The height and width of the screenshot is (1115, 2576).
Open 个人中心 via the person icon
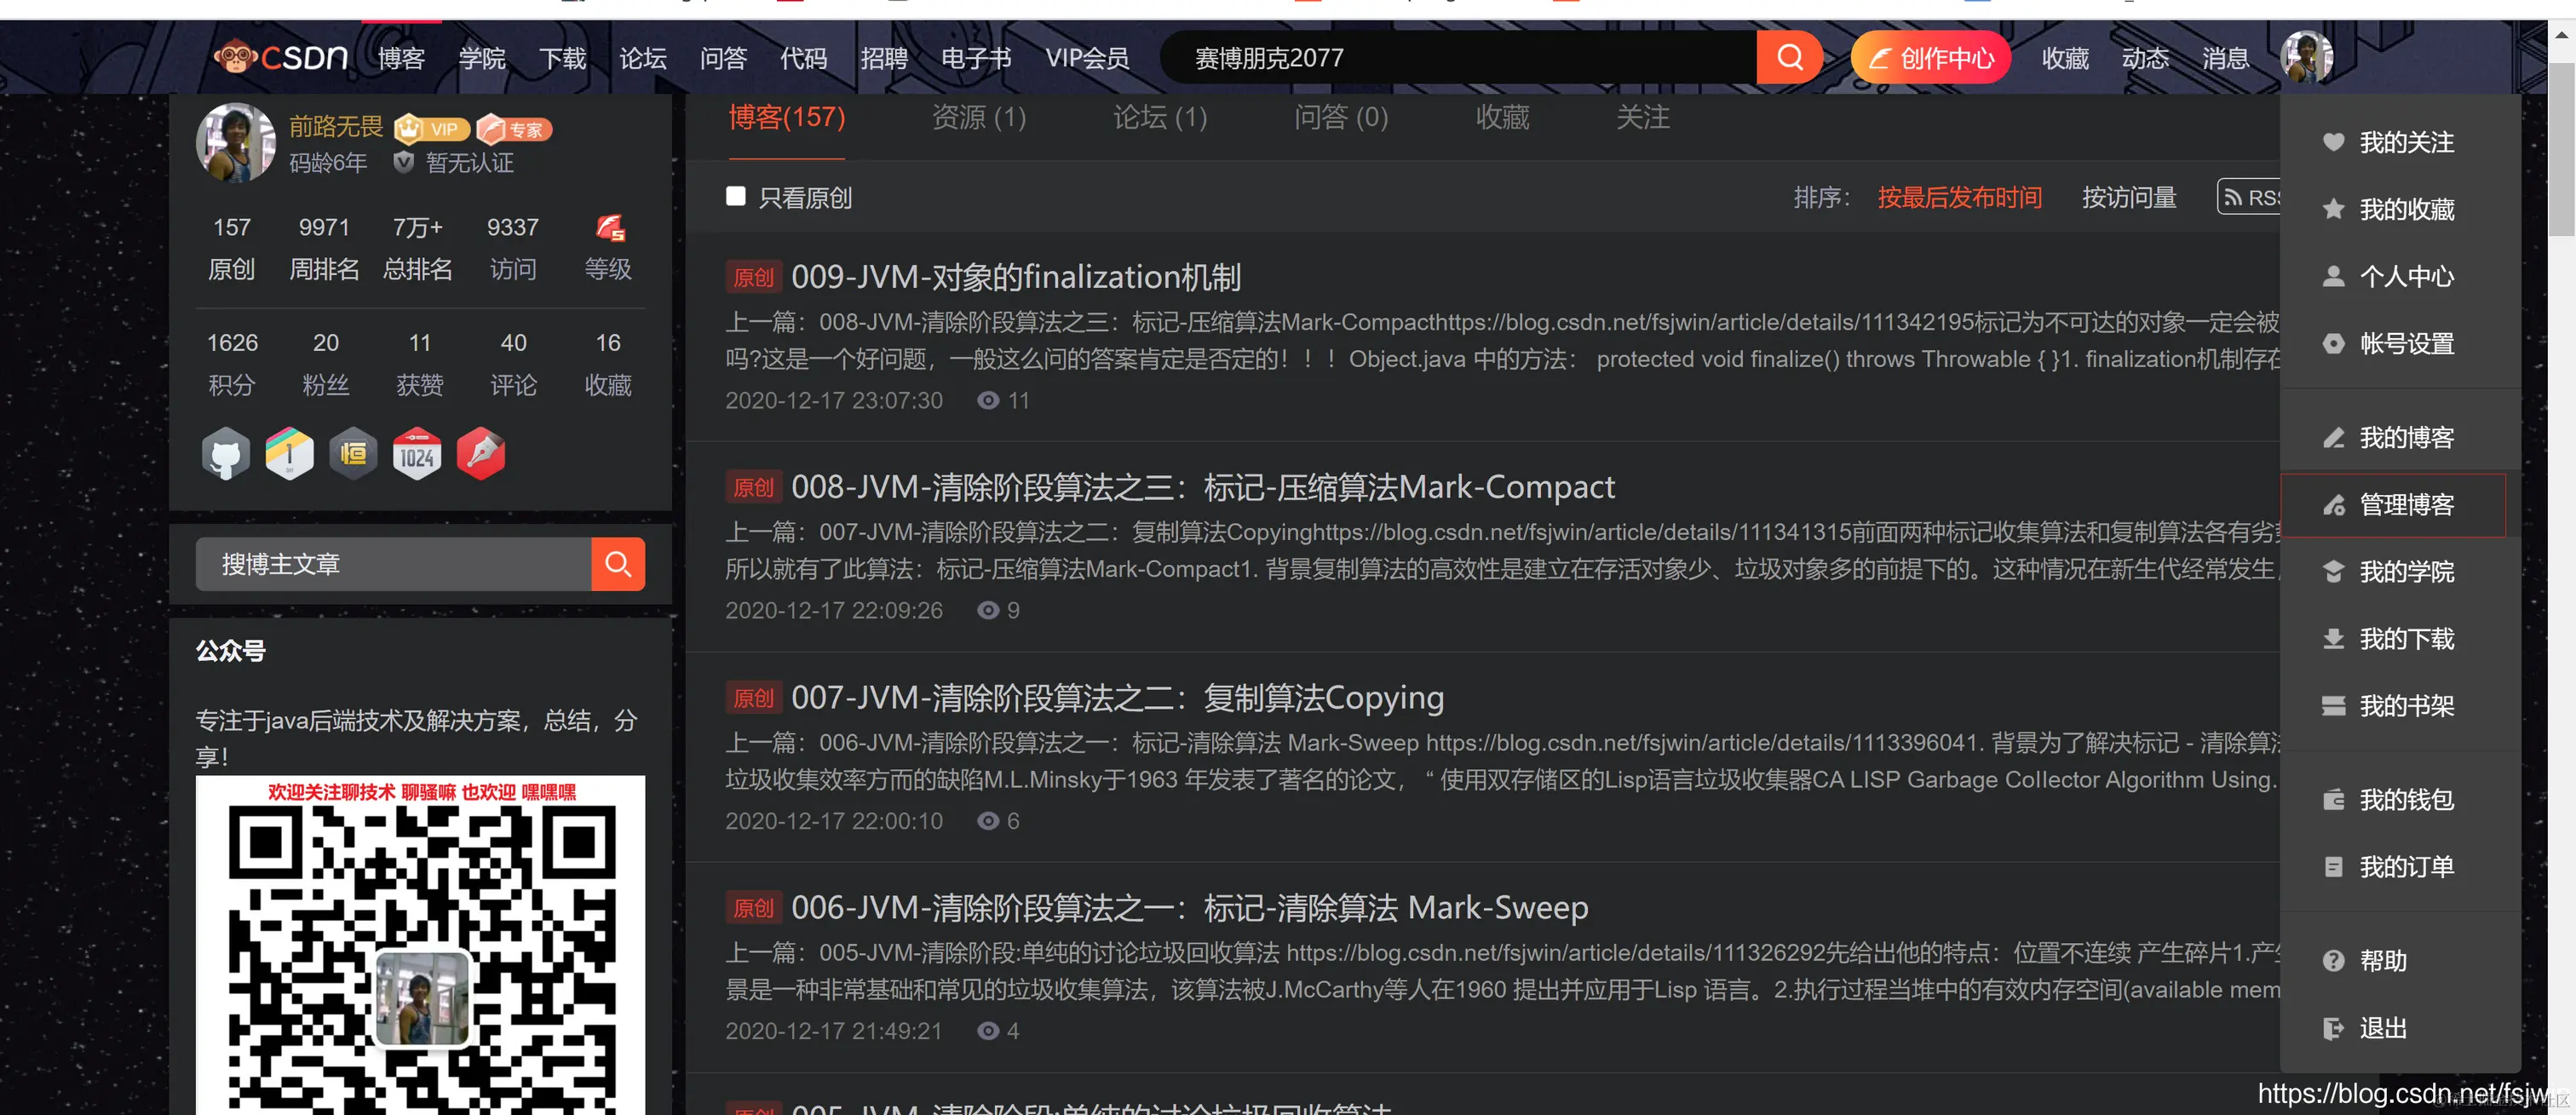pyautogui.click(x=2333, y=276)
